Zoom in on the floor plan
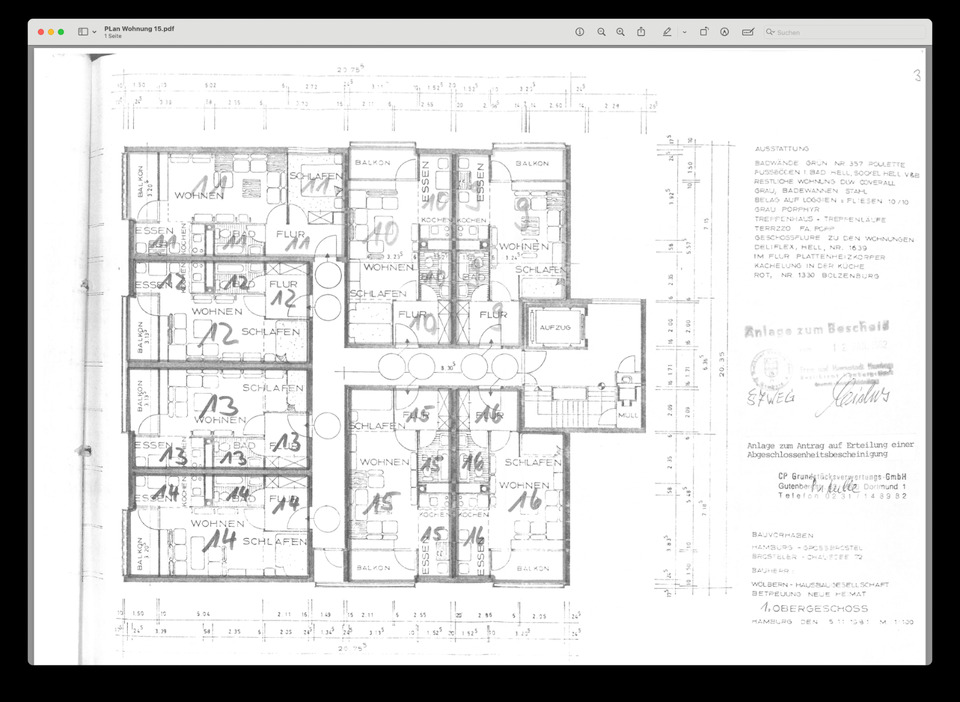The height and width of the screenshot is (702, 960). pyautogui.click(x=621, y=32)
